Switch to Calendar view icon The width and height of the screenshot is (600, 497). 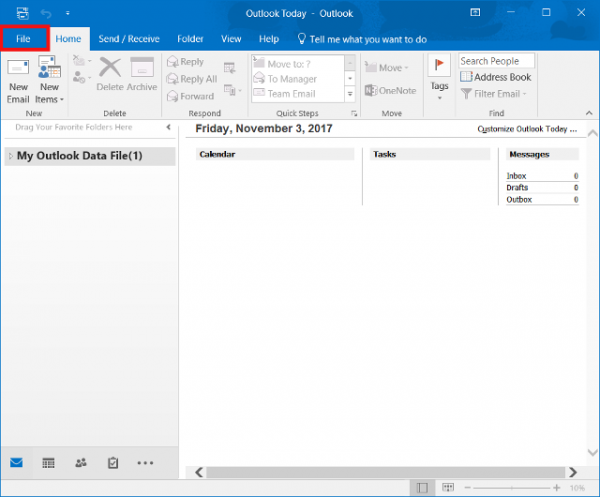48,463
